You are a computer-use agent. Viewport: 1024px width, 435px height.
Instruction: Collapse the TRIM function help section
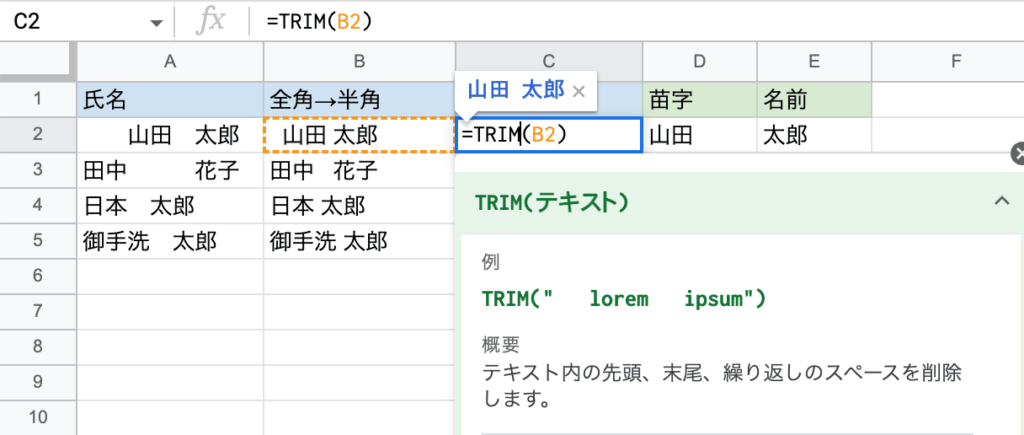click(x=1001, y=202)
